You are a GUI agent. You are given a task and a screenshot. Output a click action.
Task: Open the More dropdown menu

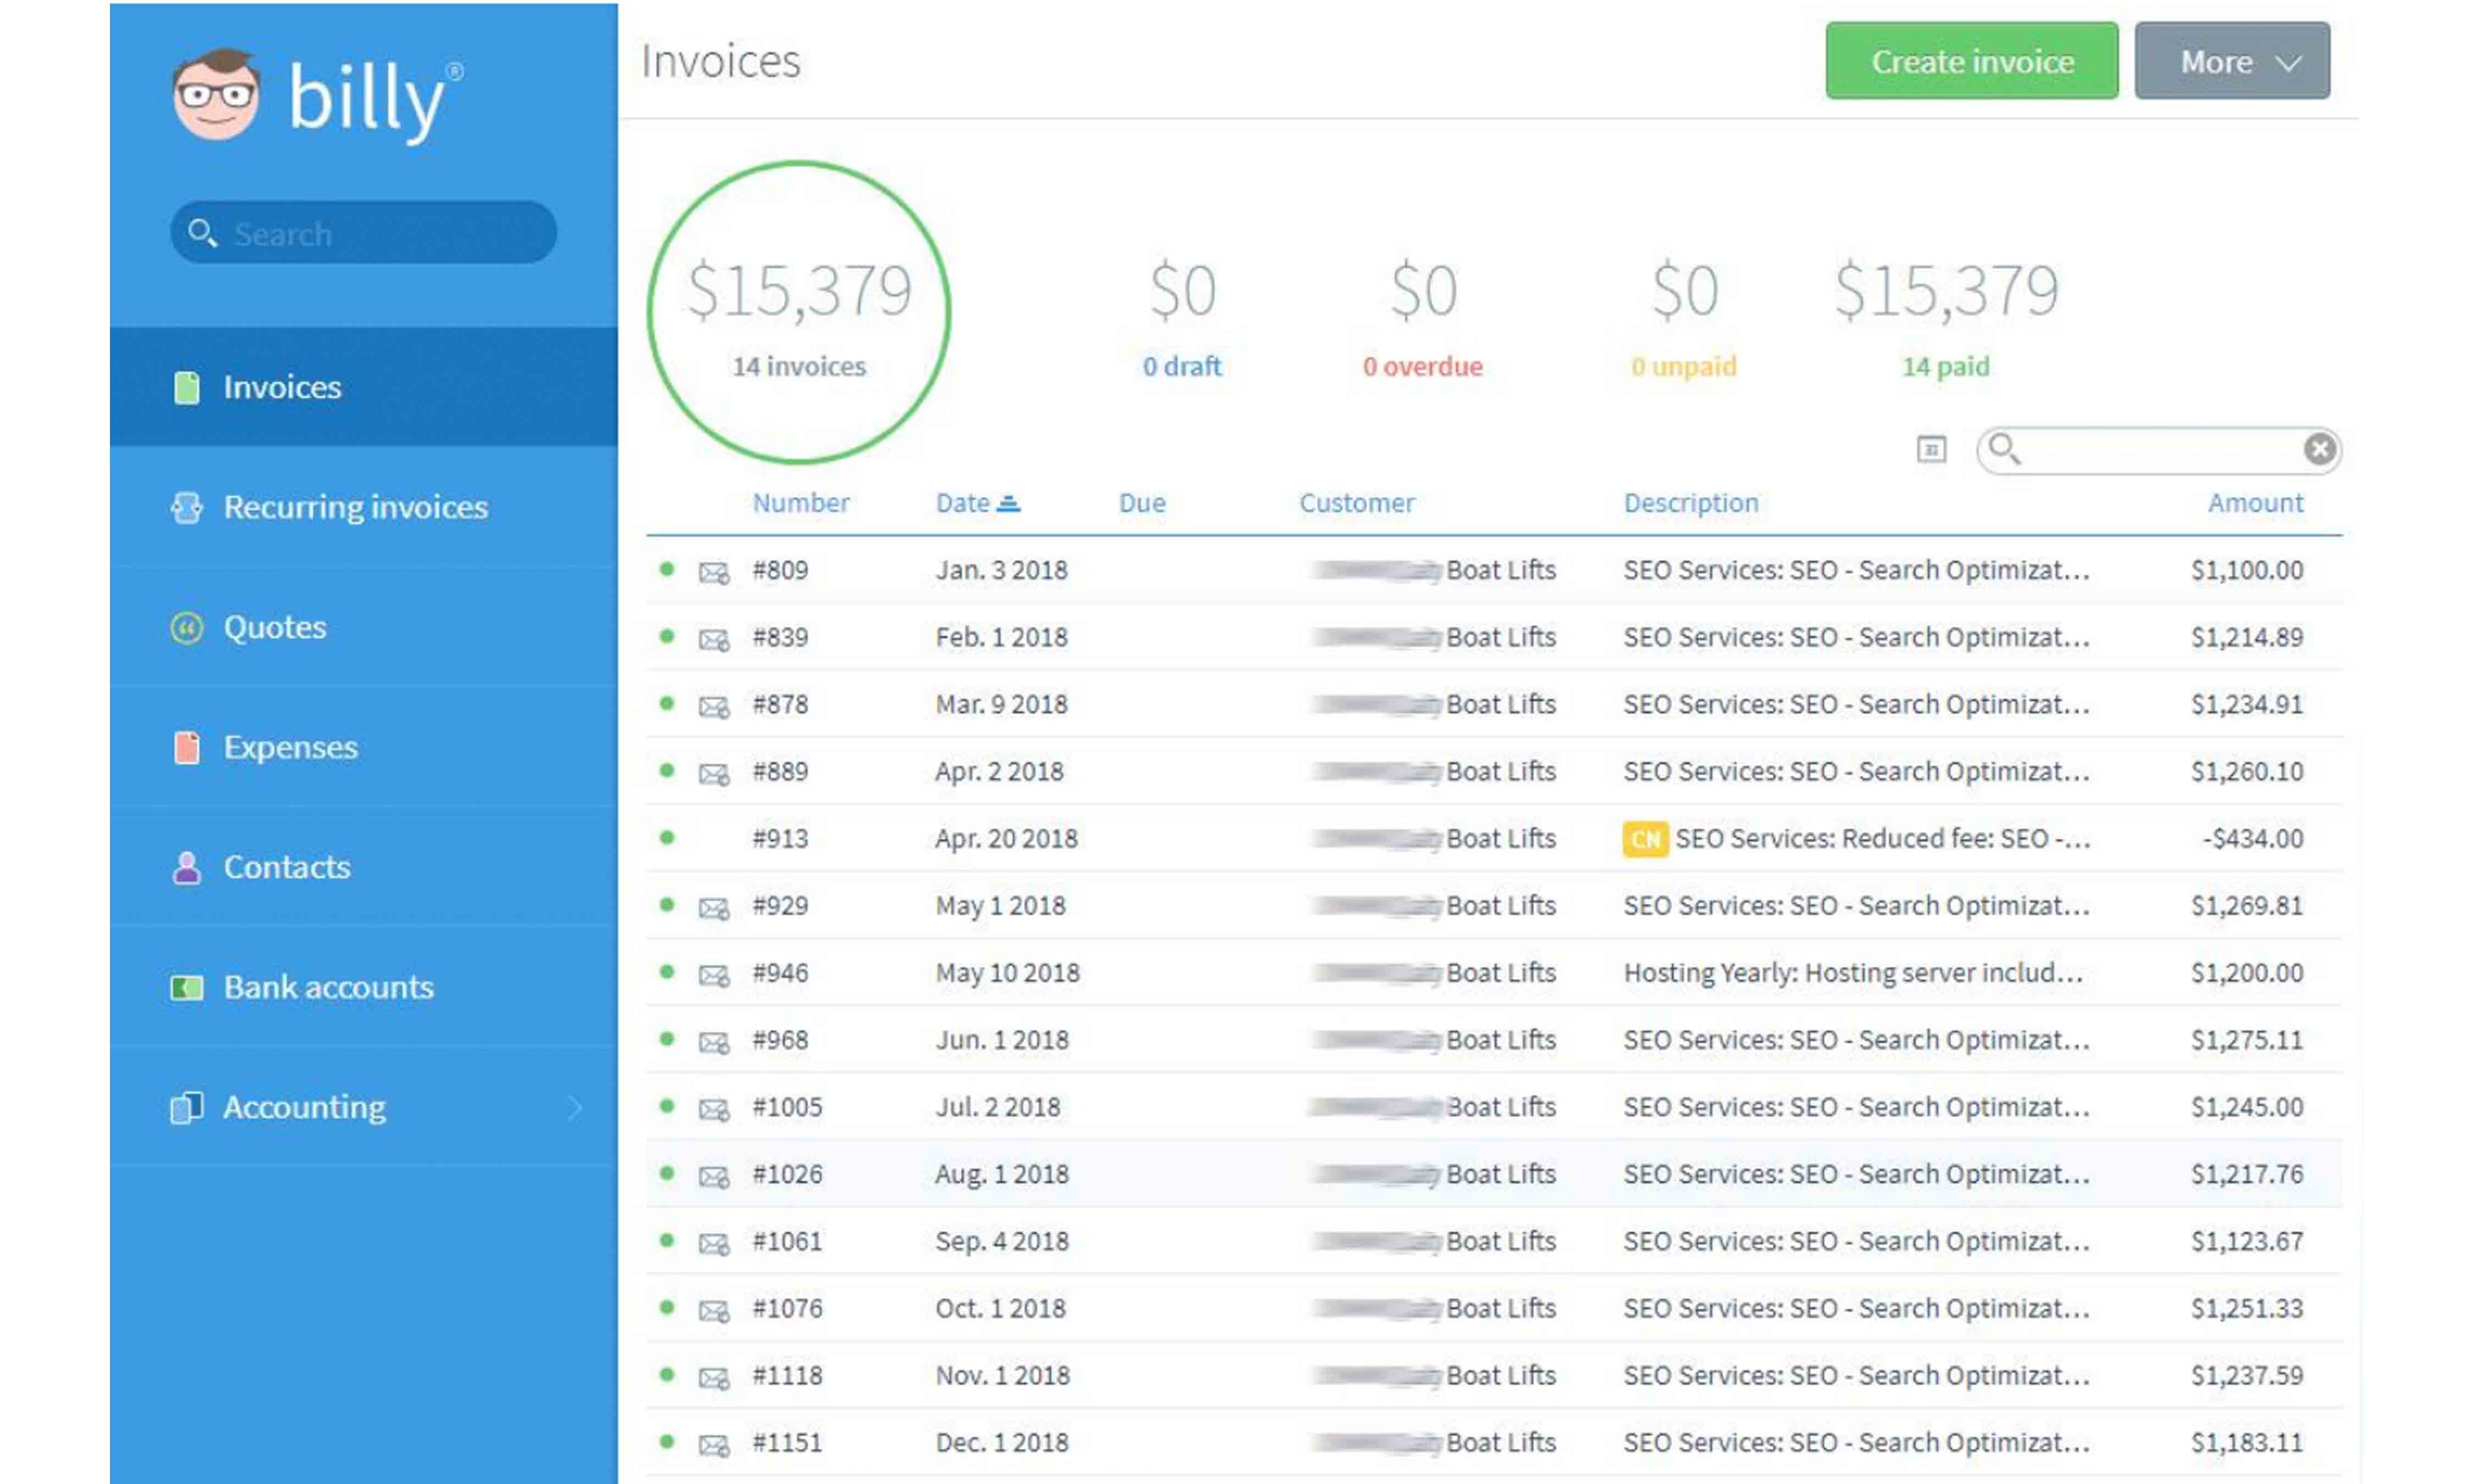(x=2231, y=61)
